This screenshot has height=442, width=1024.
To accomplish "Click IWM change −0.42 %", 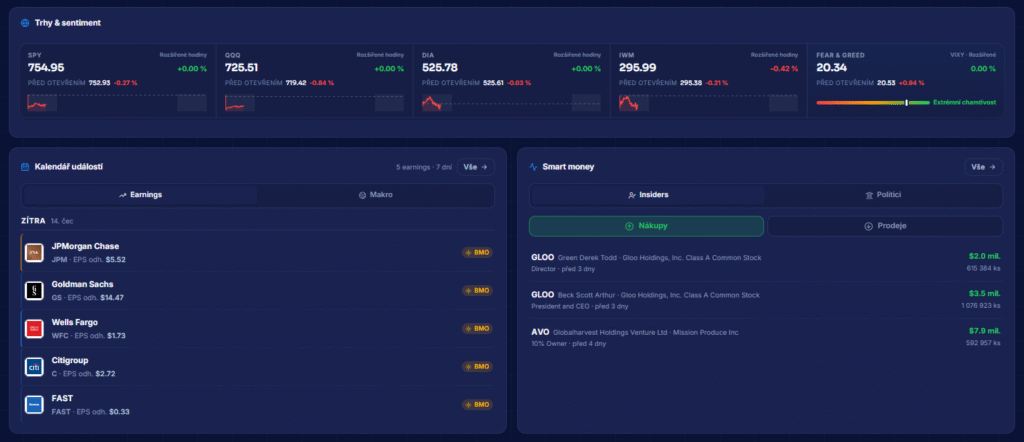I will (784, 69).
